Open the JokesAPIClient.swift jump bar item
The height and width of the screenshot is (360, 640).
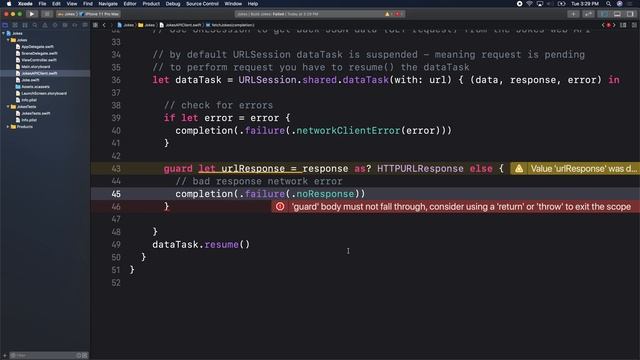[180, 25]
